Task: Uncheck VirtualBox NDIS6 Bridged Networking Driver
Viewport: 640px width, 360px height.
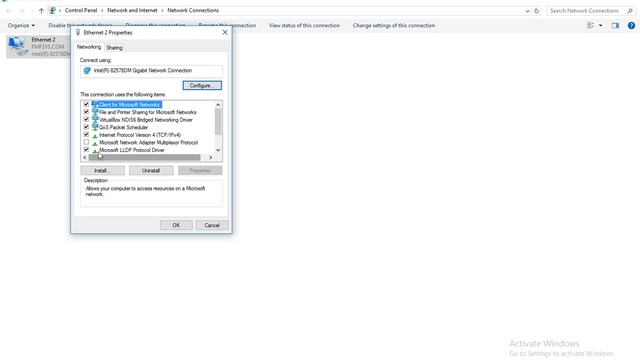Action: (x=86, y=120)
